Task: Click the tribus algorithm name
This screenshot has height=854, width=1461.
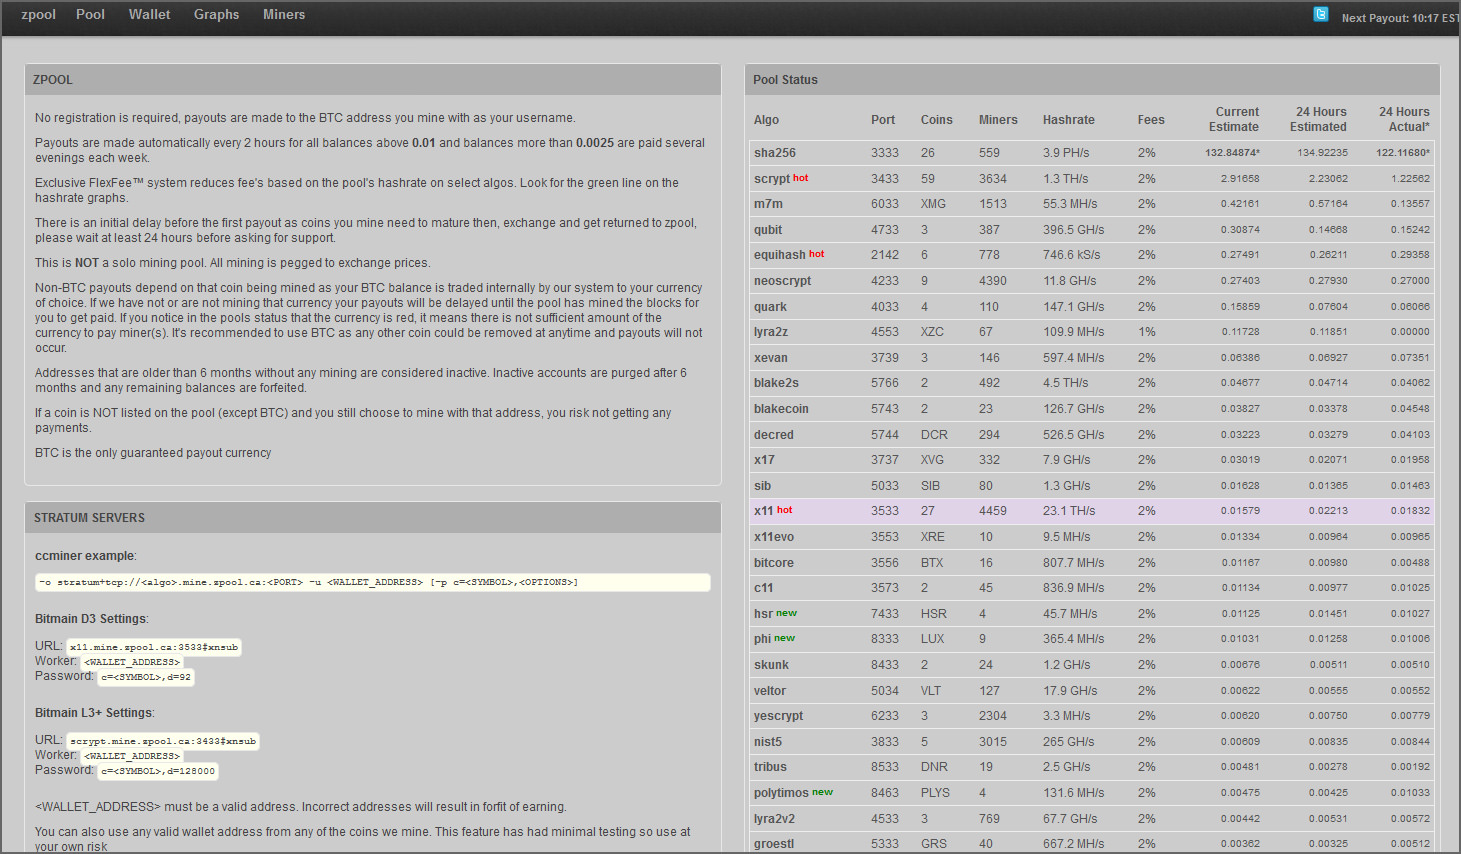Action: tap(770, 767)
